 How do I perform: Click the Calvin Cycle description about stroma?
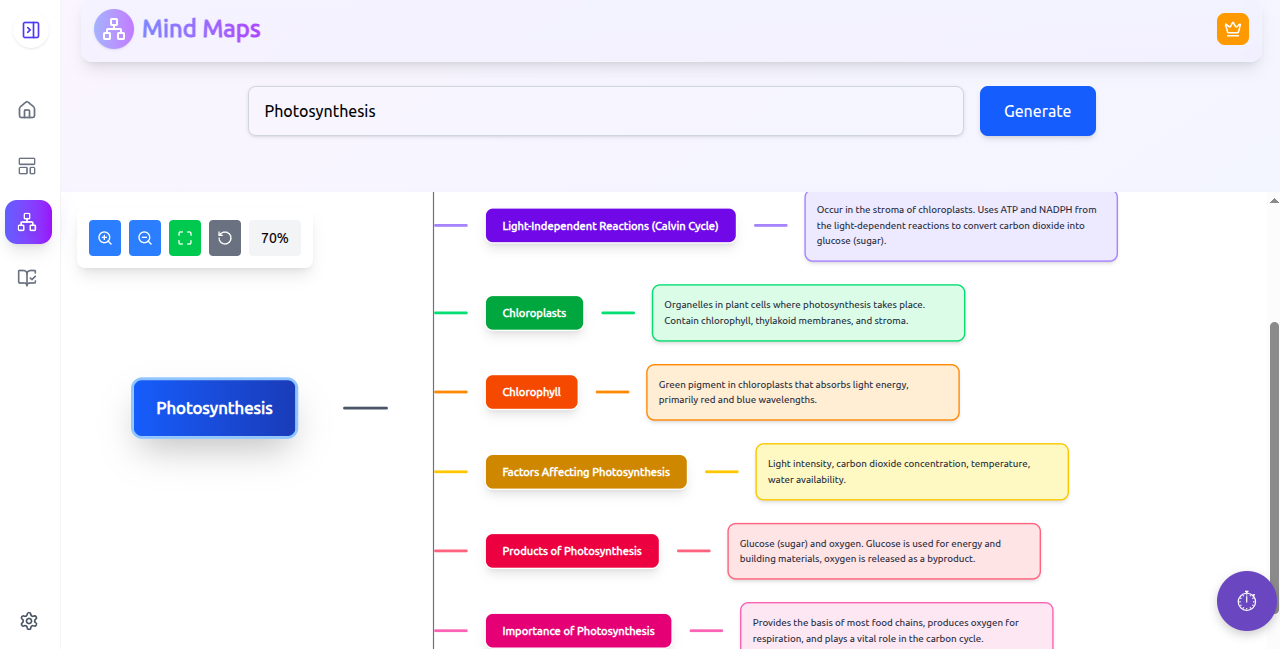pyautogui.click(x=961, y=226)
